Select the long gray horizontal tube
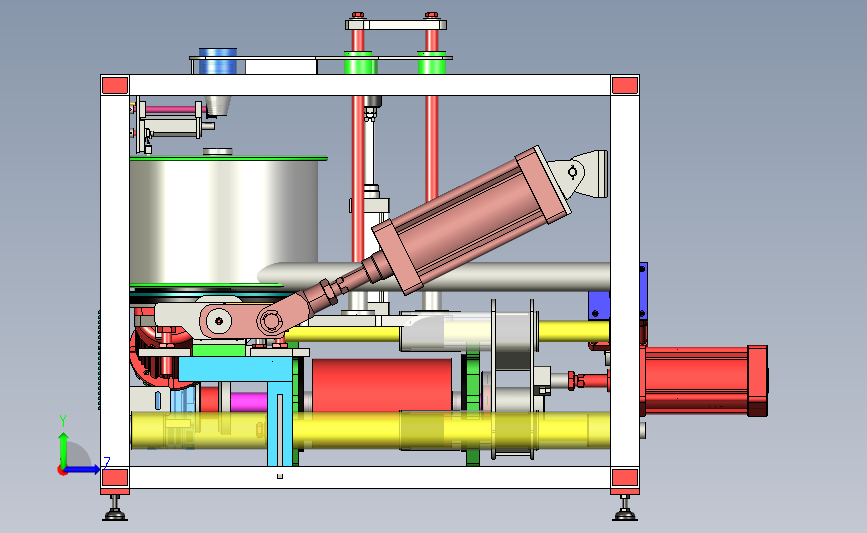This screenshot has height=533, width=867. 498,276
